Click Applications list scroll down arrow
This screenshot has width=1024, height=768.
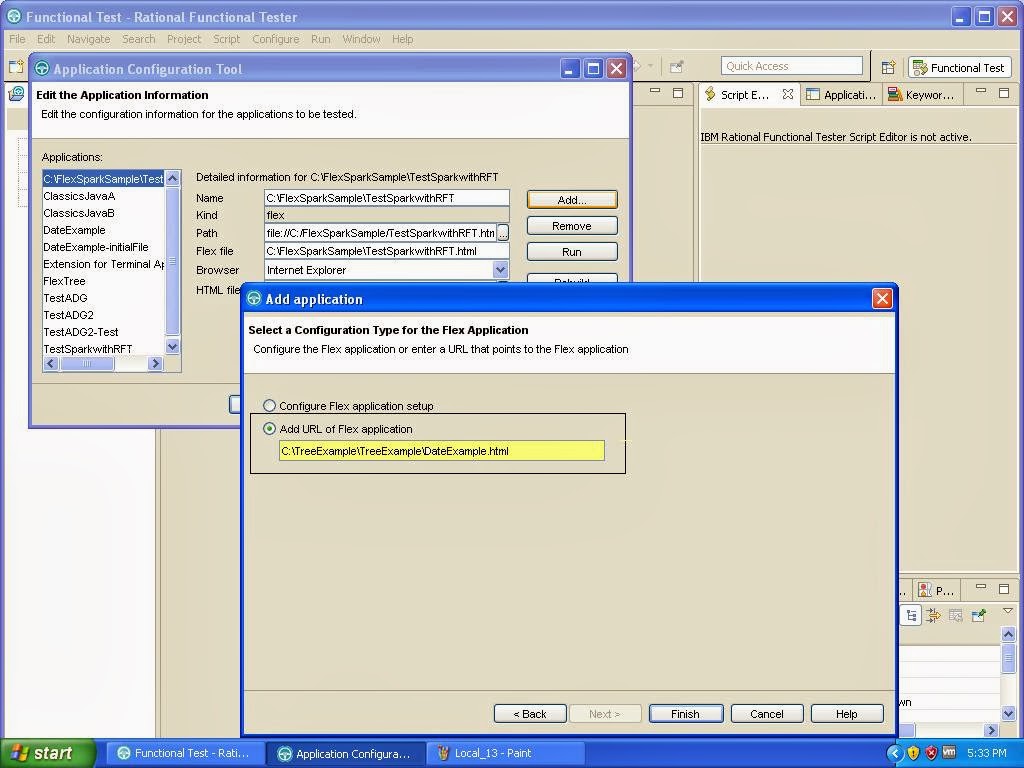172,347
